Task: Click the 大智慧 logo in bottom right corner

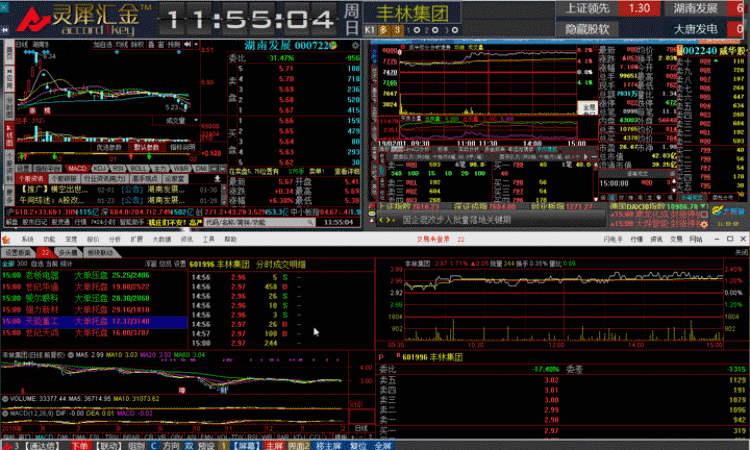Action: point(728,211)
